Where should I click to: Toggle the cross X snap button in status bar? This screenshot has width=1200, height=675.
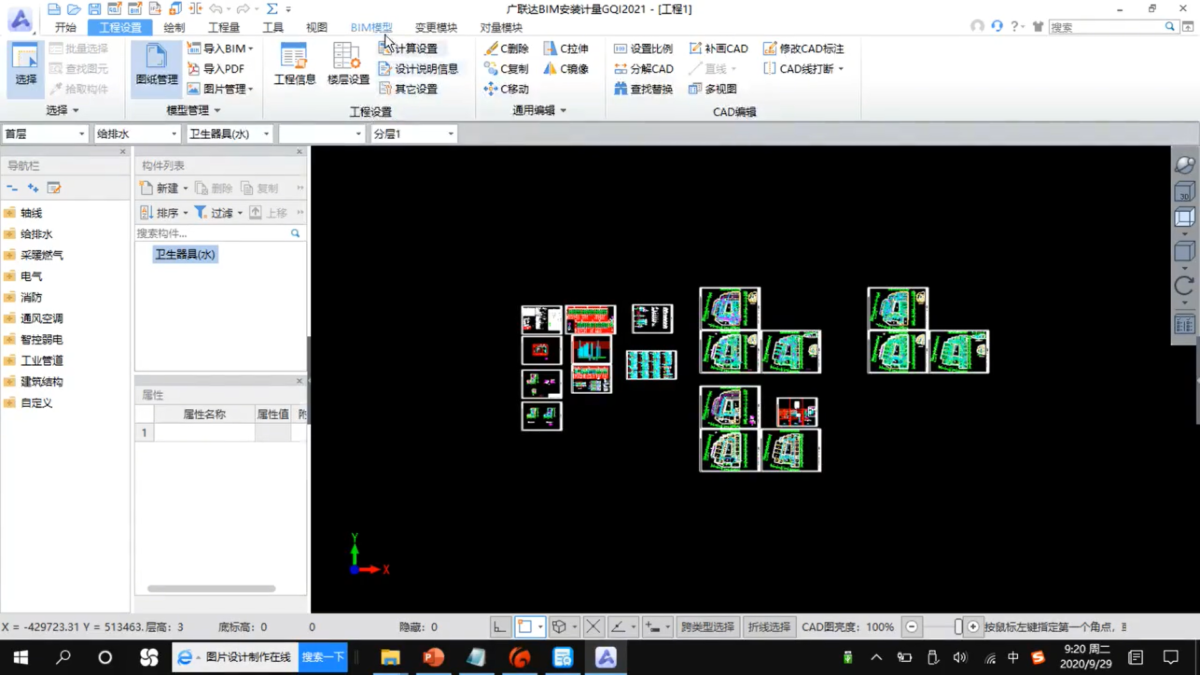click(x=593, y=627)
